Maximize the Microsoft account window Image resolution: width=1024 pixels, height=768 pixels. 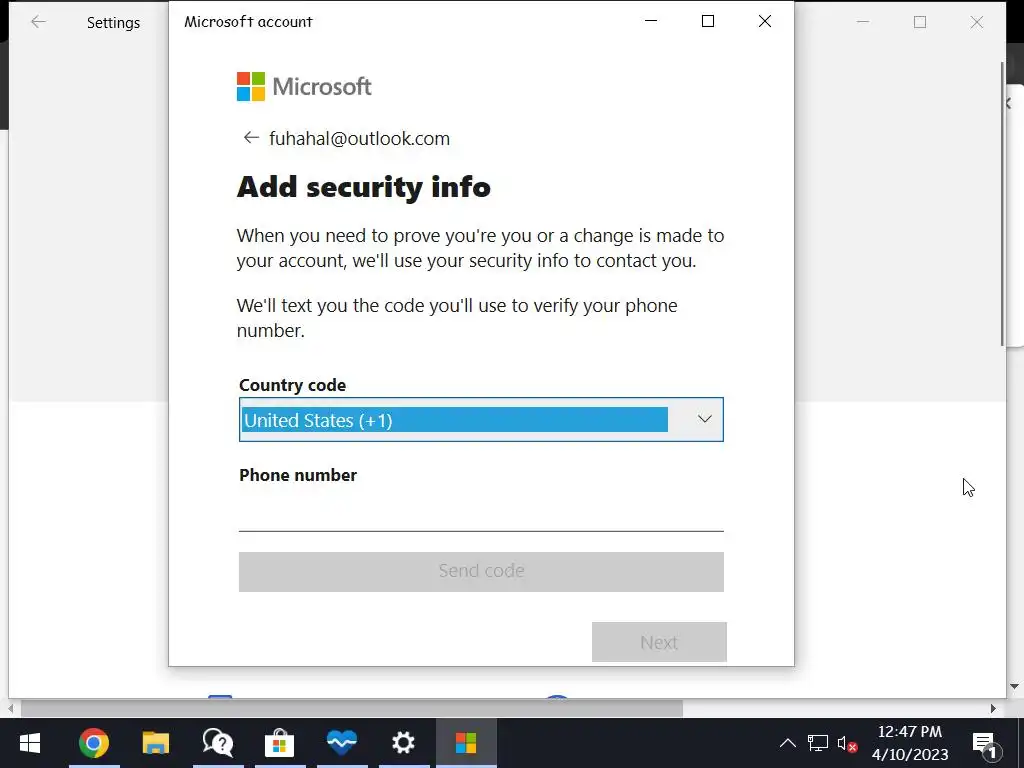pyautogui.click(x=707, y=21)
